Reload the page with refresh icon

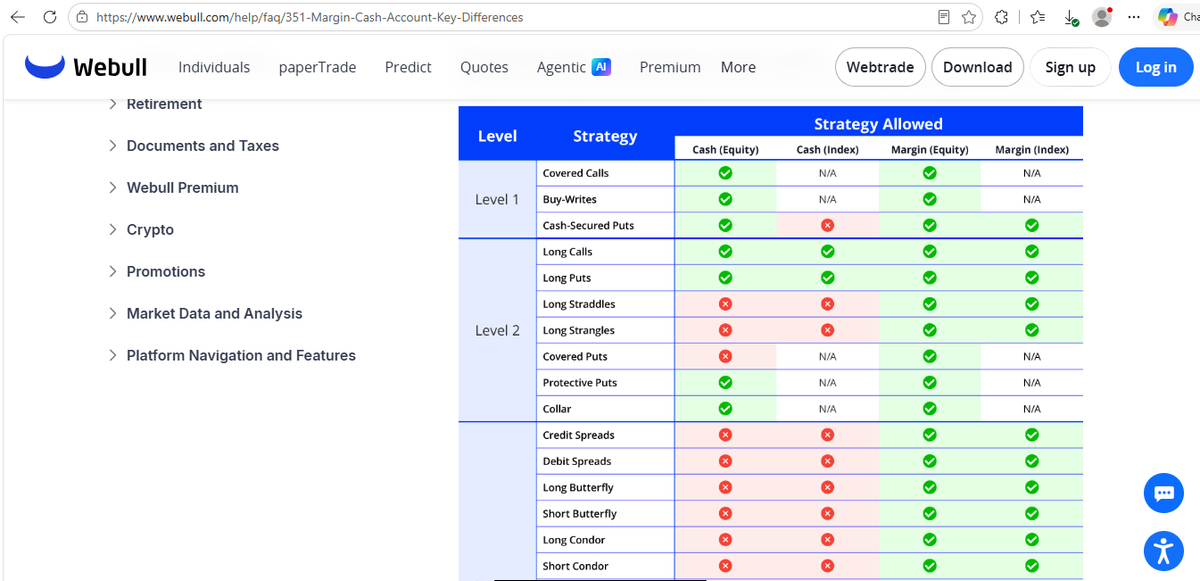(x=50, y=17)
